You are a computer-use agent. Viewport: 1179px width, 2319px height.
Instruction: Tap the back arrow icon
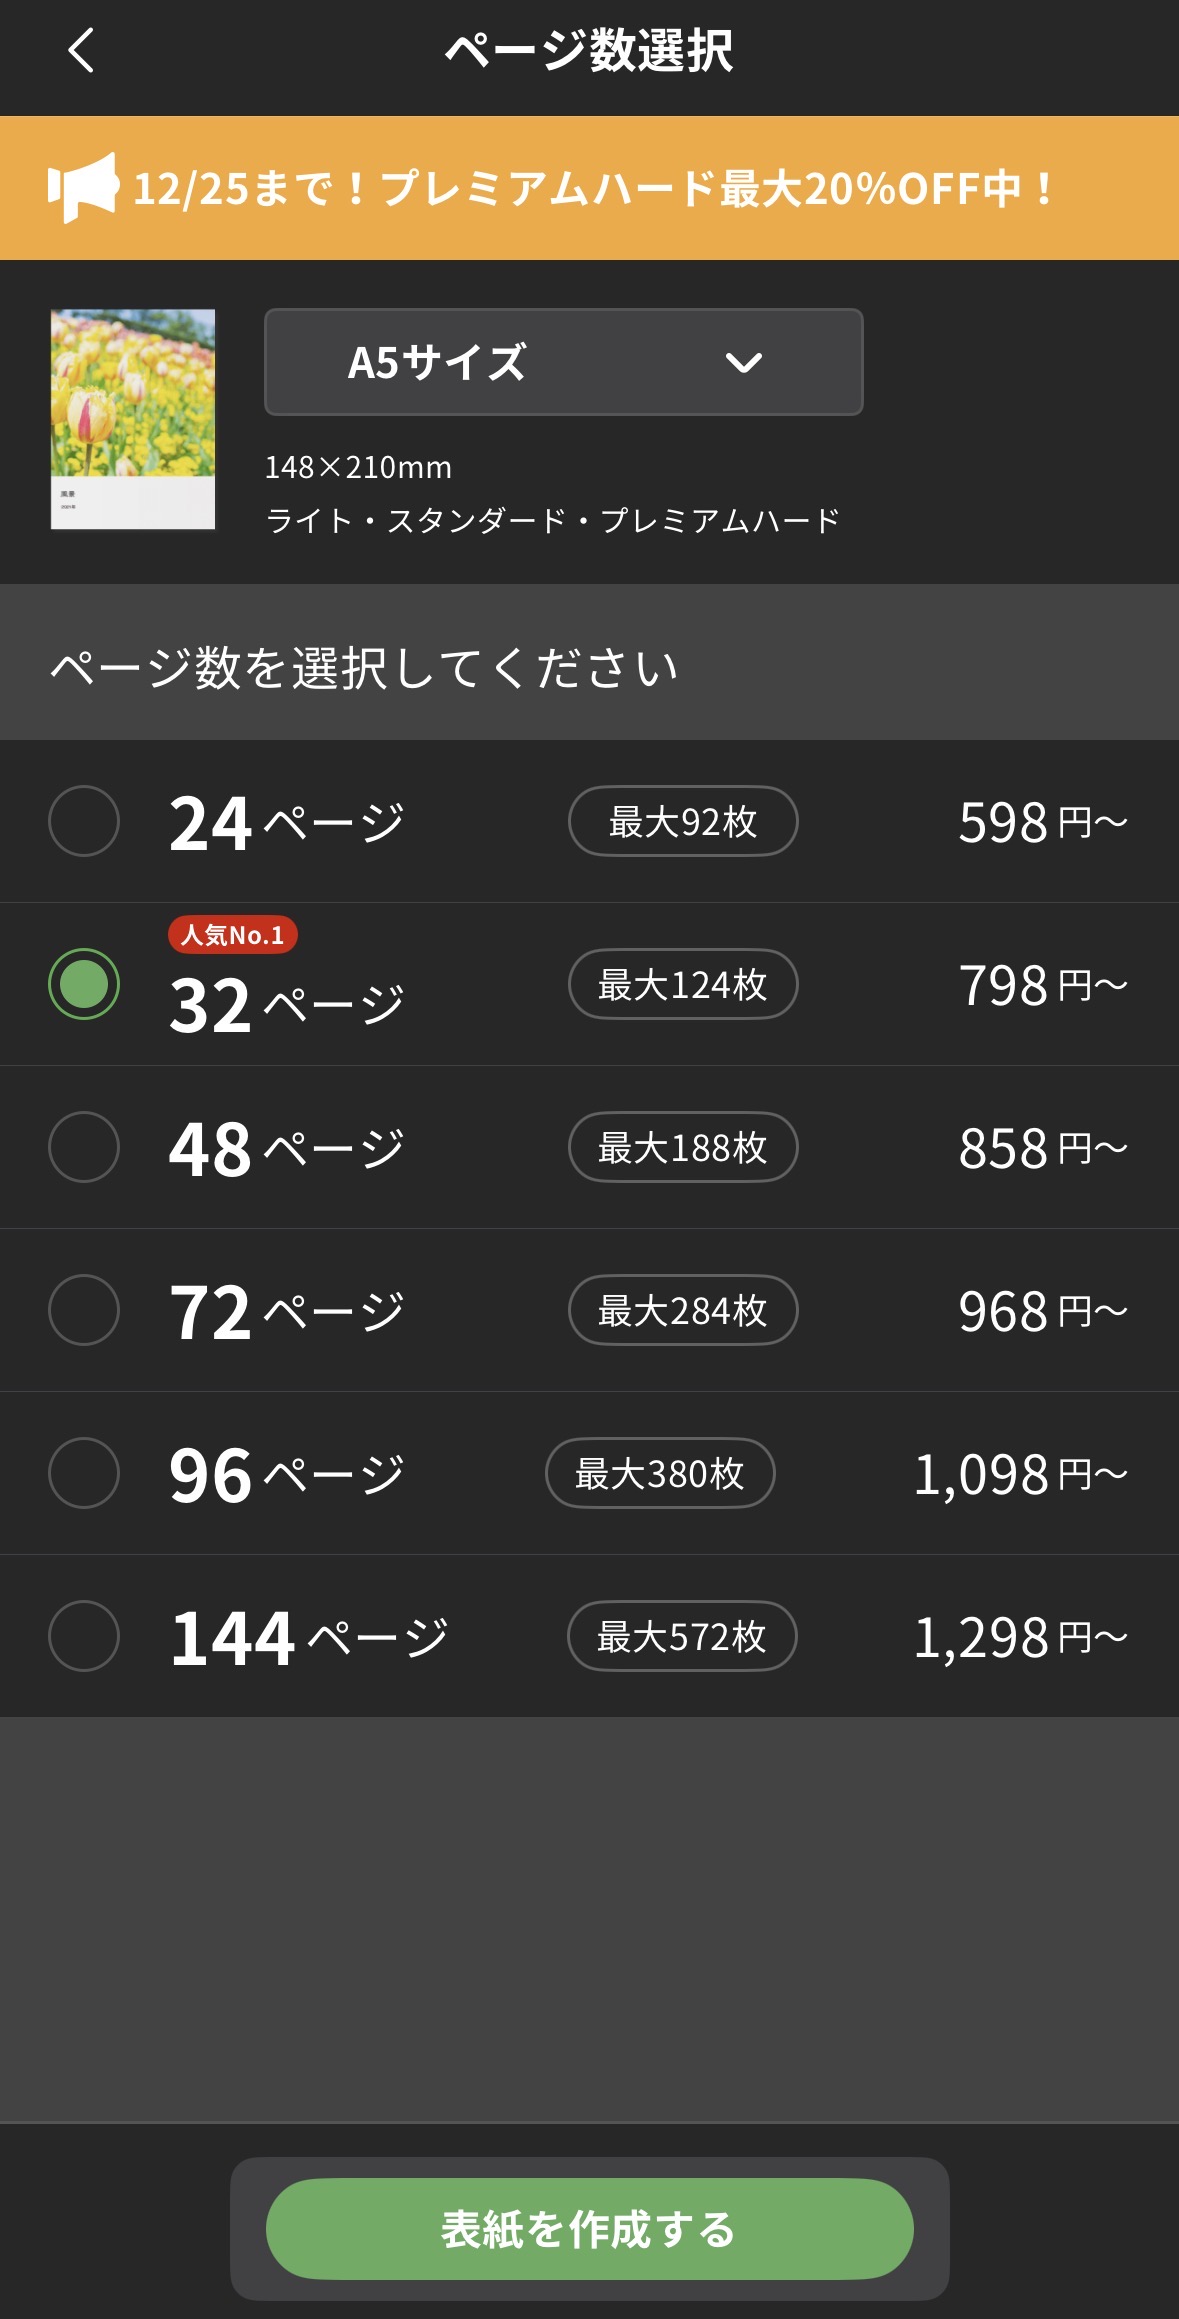pyautogui.click(x=81, y=50)
